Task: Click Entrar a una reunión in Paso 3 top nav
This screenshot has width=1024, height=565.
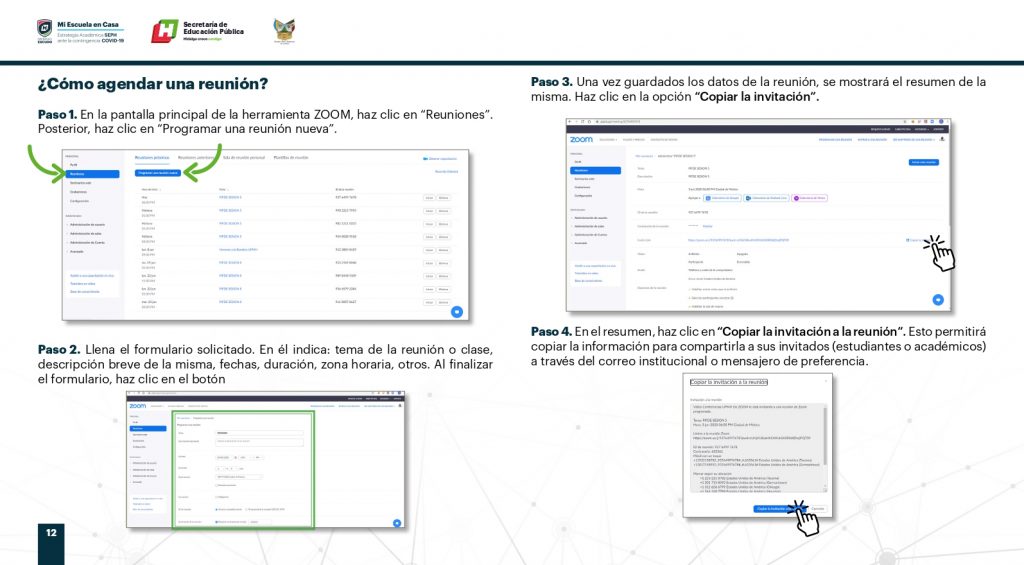Action: click(x=872, y=140)
